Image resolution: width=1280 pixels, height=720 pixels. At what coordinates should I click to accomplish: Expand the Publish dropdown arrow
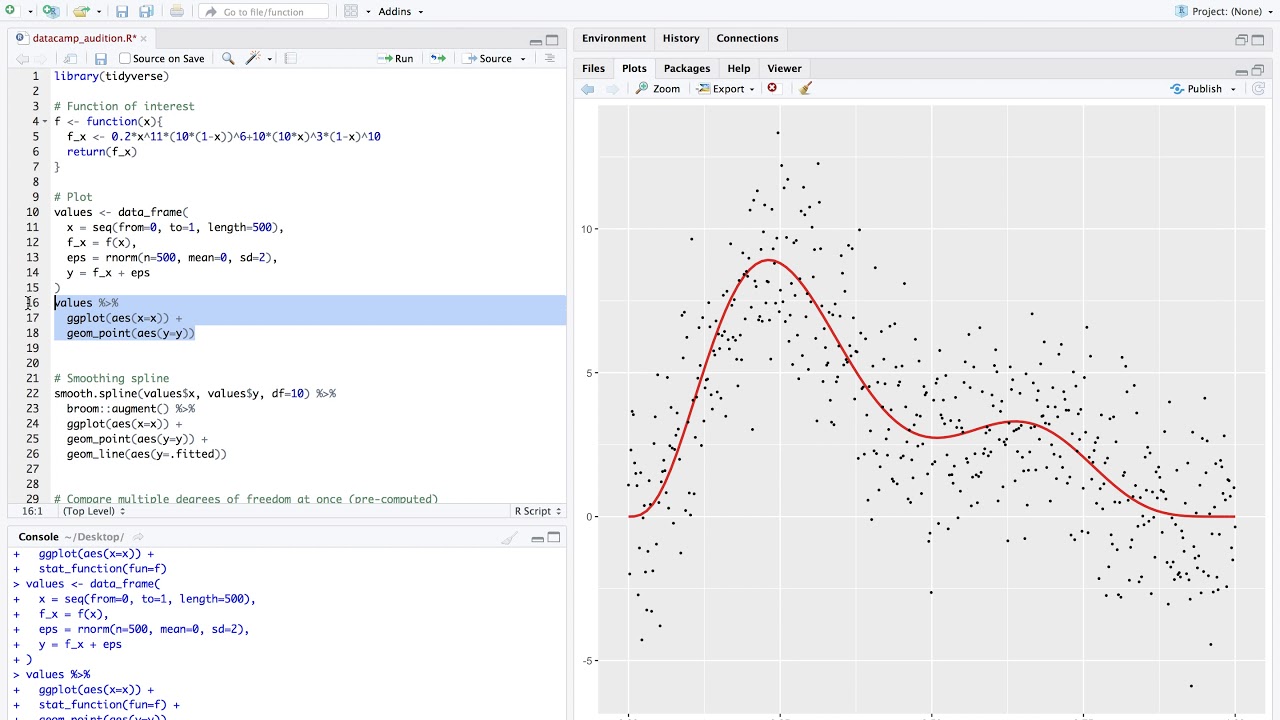pyautogui.click(x=1233, y=89)
